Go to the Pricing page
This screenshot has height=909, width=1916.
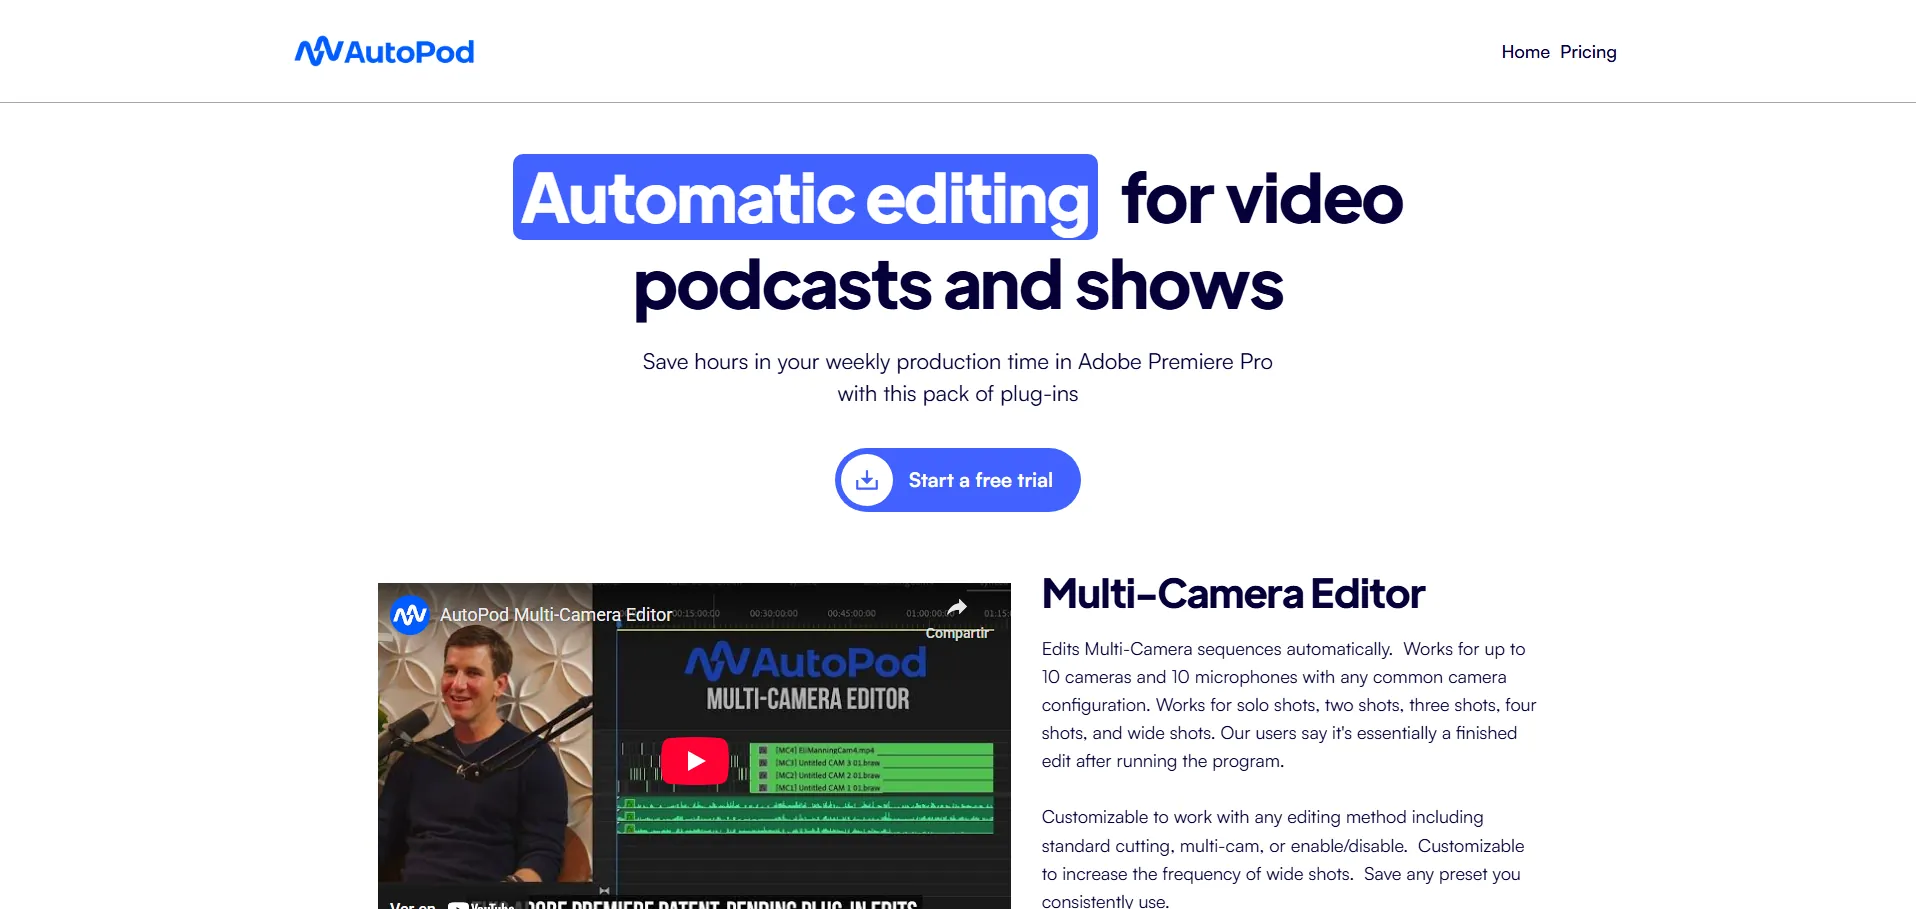[1588, 52]
